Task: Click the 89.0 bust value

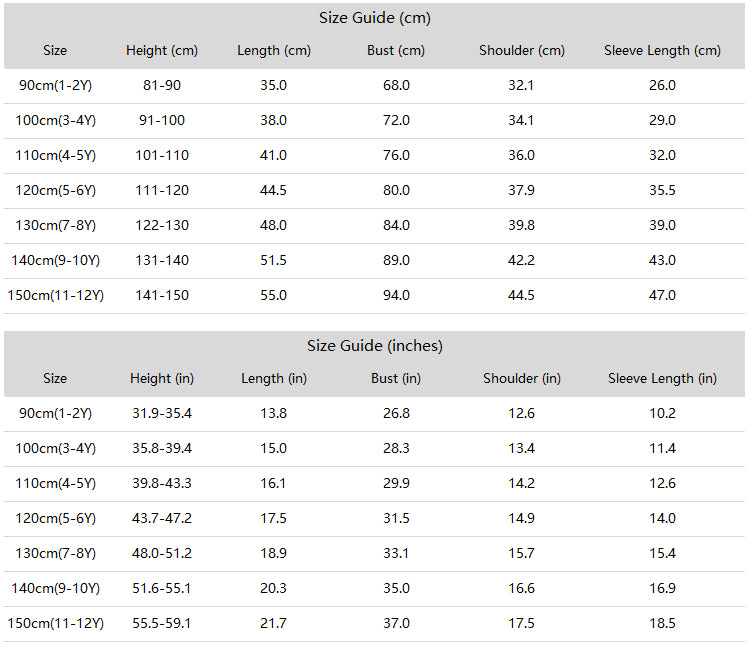Action: click(396, 261)
